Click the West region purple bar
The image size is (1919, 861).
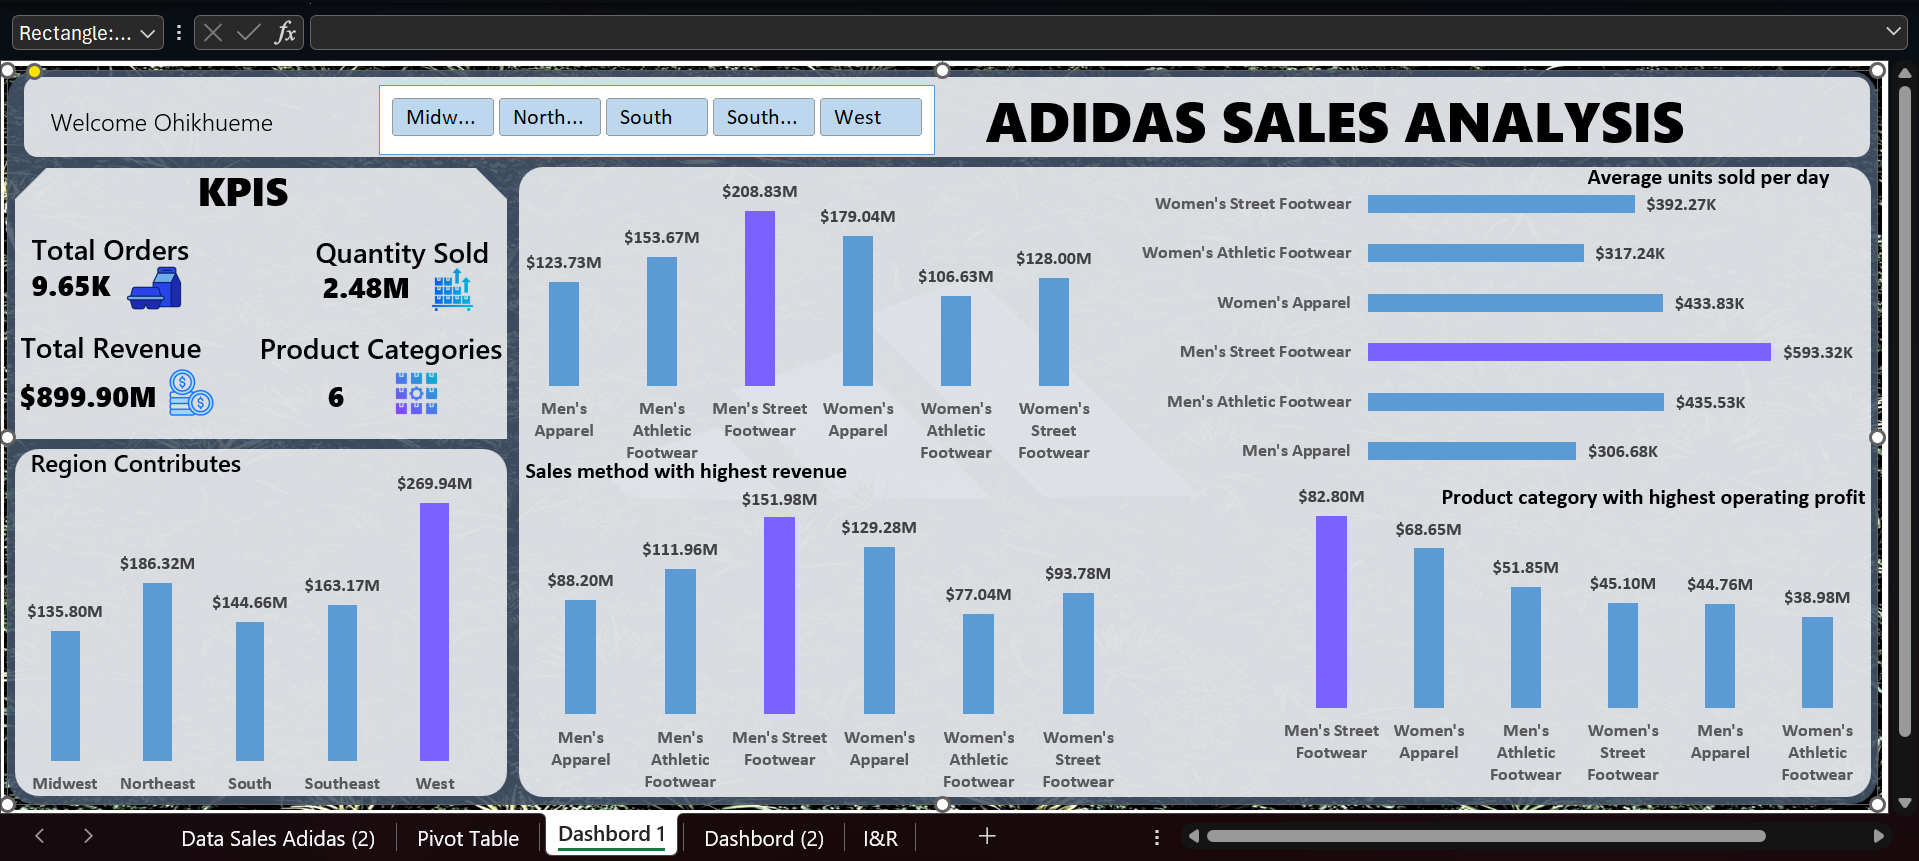pyautogui.click(x=434, y=632)
